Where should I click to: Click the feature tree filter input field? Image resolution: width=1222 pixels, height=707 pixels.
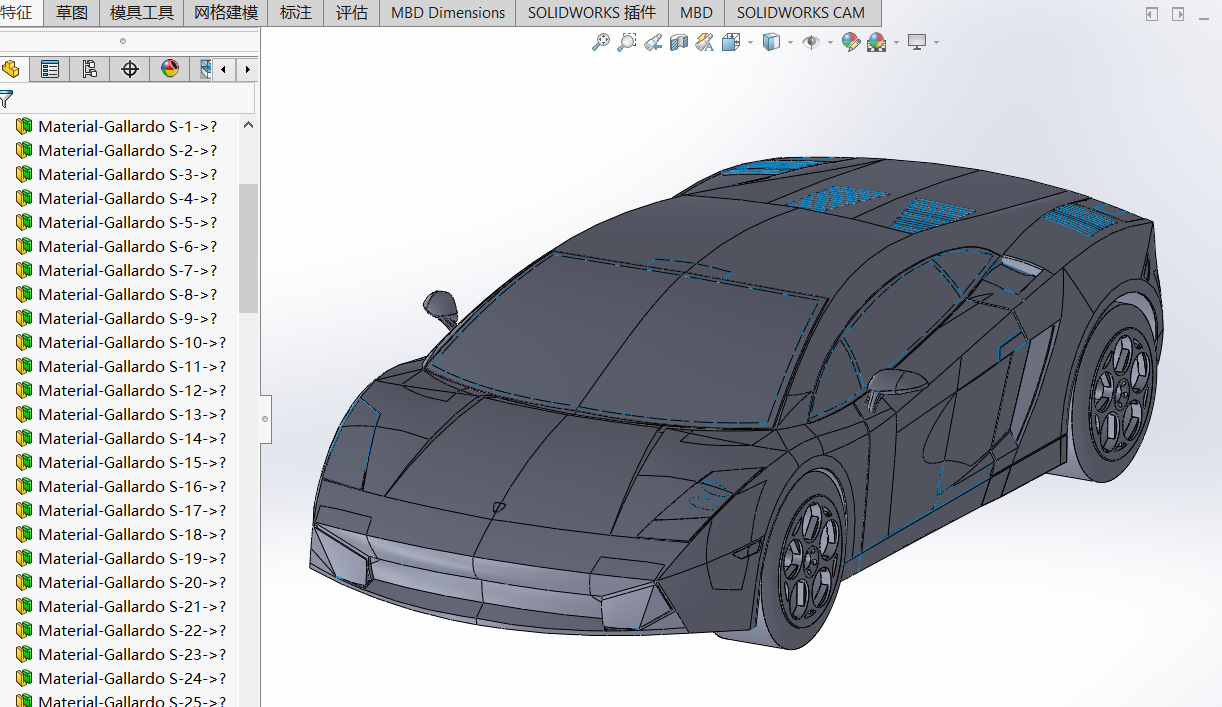(x=134, y=98)
